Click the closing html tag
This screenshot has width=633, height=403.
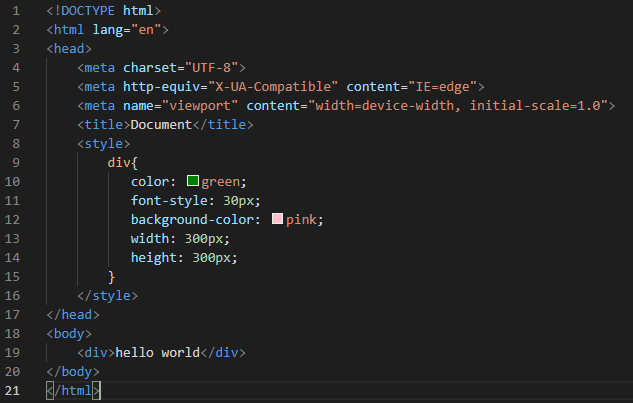(73, 391)
